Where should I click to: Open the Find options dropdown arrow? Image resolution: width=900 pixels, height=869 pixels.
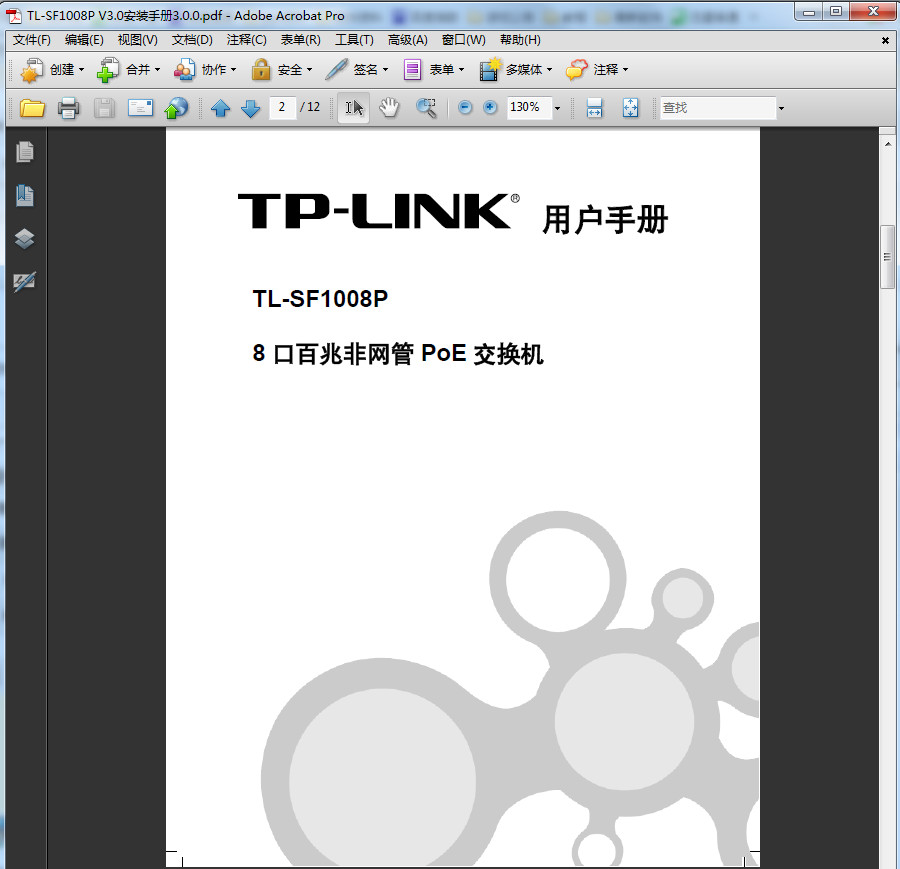[781, 108]
